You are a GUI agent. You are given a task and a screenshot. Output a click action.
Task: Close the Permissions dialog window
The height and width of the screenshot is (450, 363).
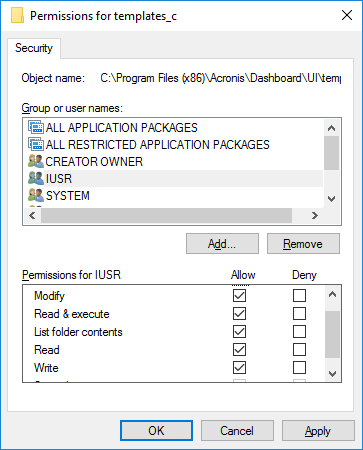347,15
